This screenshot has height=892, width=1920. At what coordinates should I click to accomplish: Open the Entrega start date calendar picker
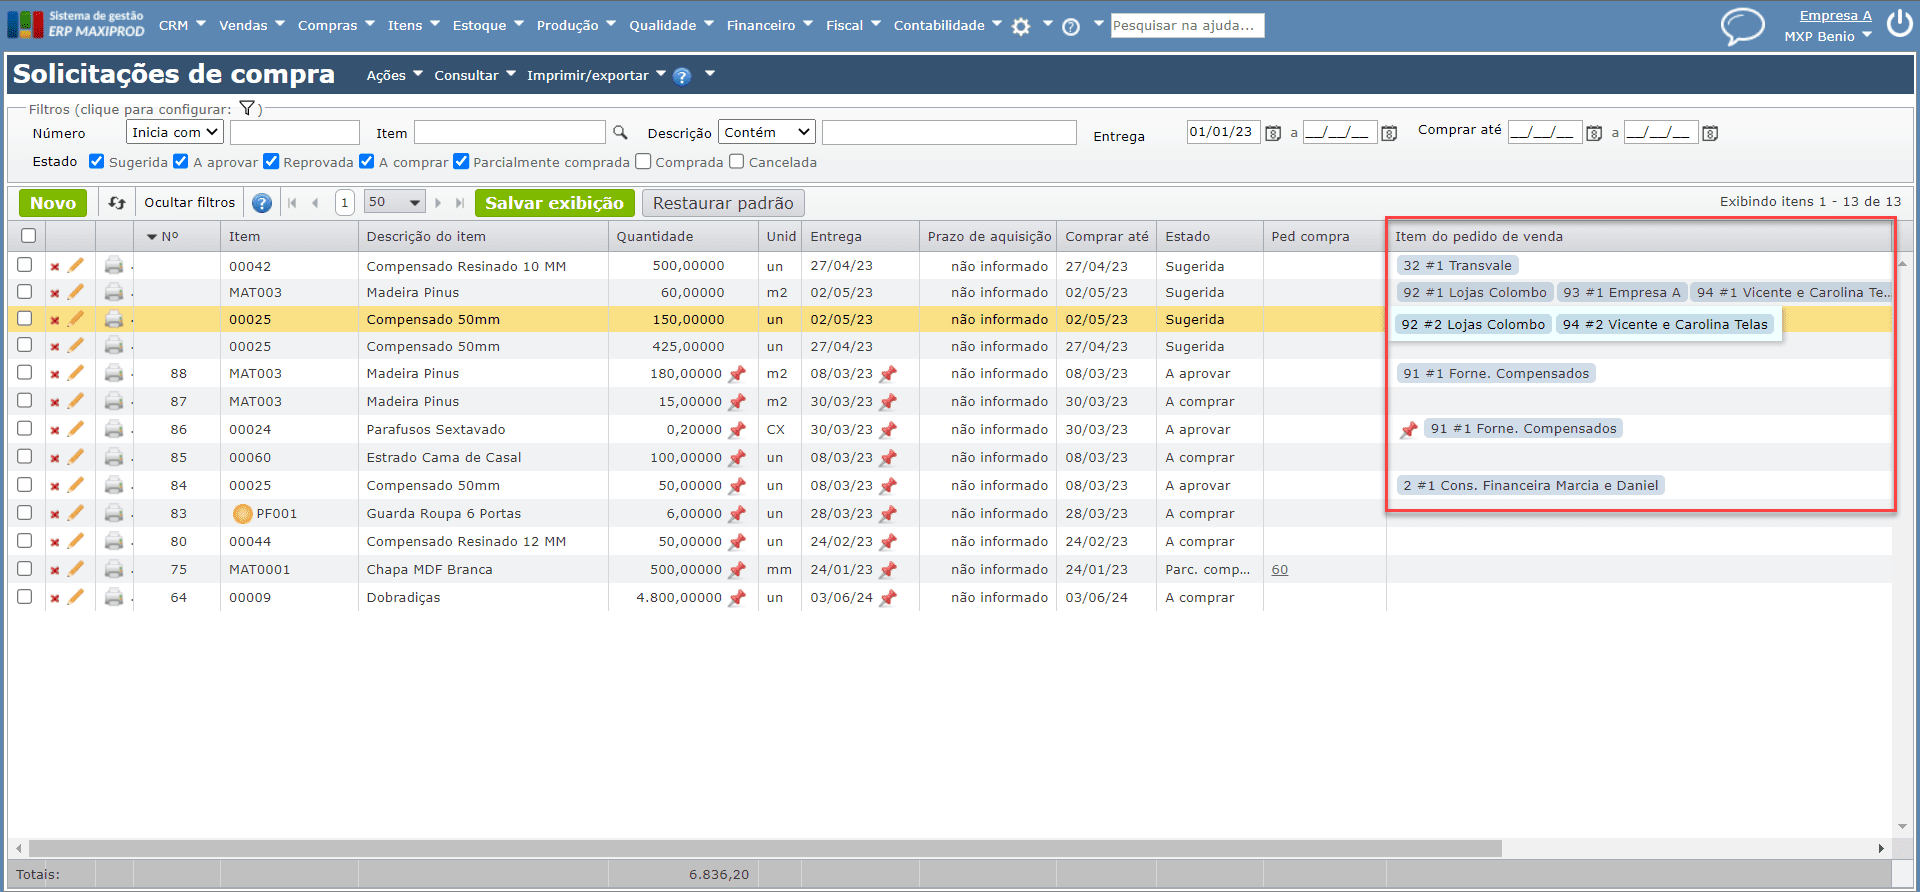[x=1273, y=133]
